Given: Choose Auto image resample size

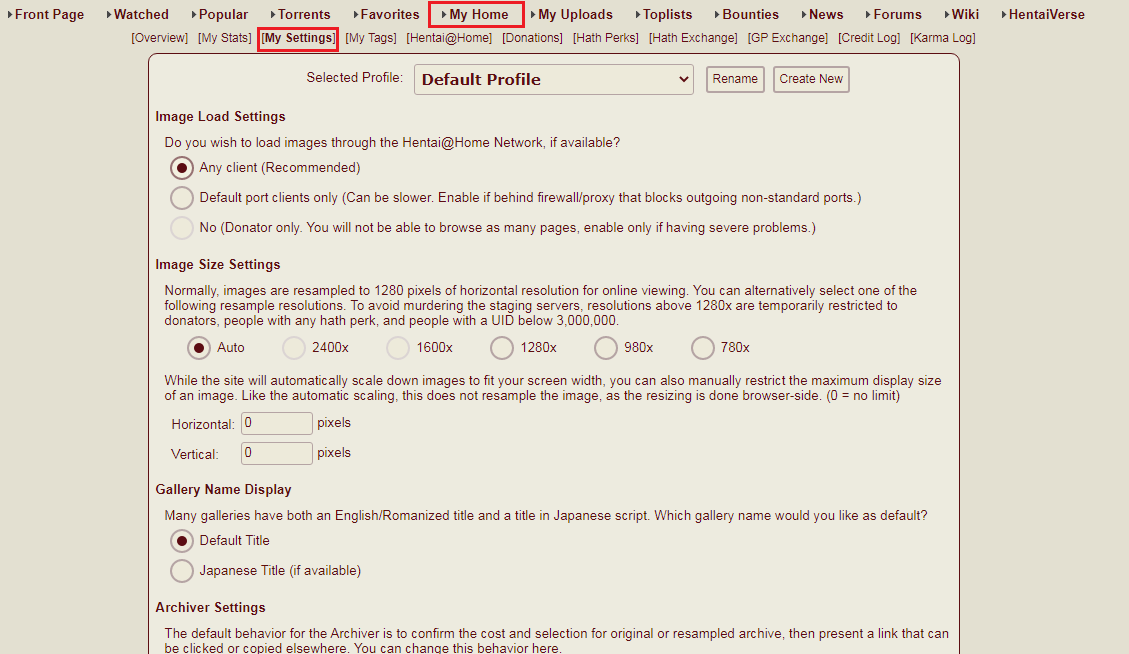Looking at the screenshot, I should click(x=199, y=348).
